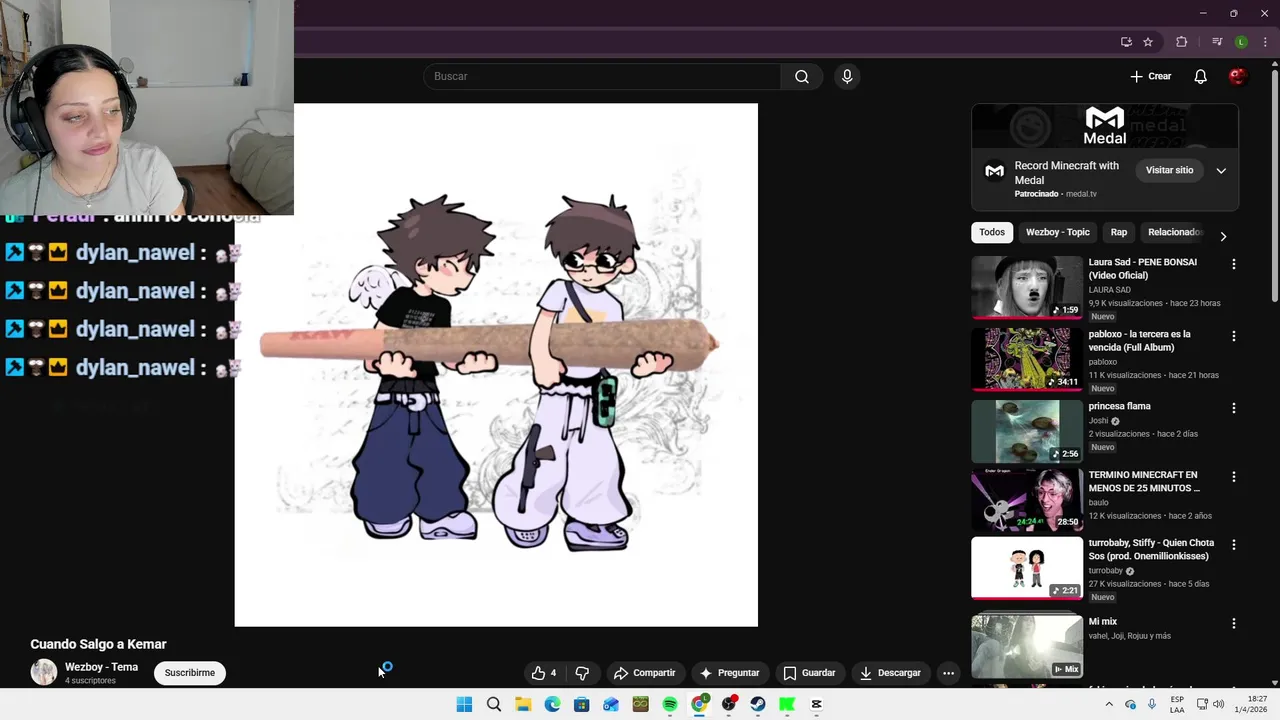
Task: Click the Medal ad banner image
Action: (1105, 126)
